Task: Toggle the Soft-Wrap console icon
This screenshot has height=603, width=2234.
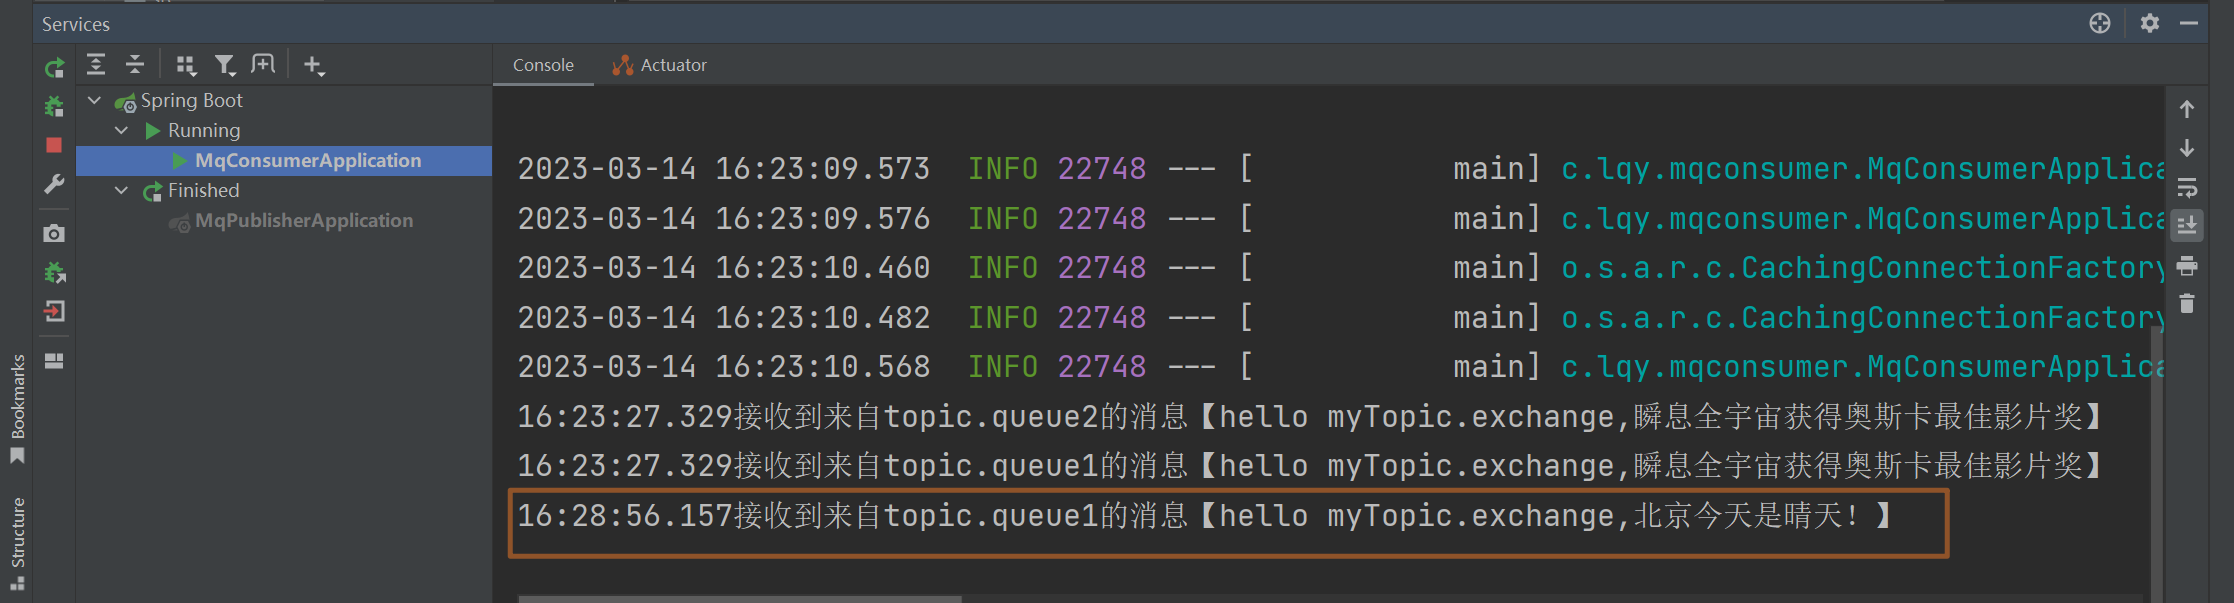Action: [x=2187, y=187]
